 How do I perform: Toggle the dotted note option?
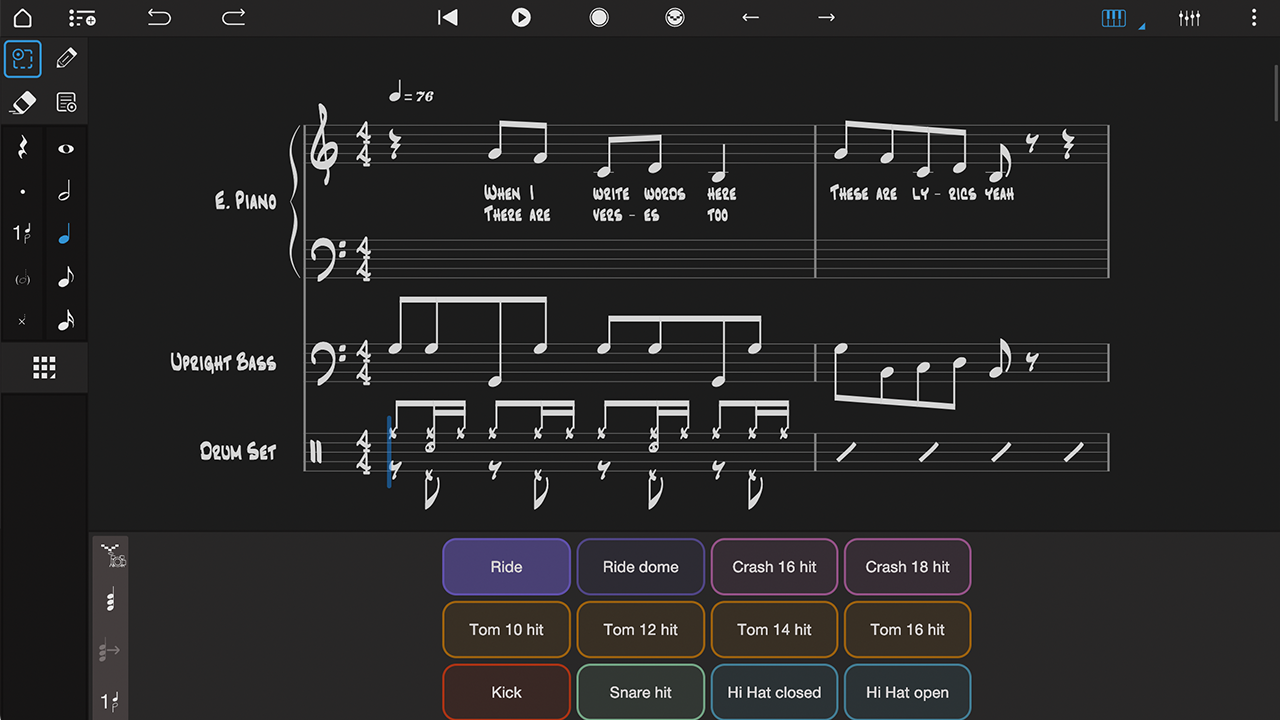(22, 191)
